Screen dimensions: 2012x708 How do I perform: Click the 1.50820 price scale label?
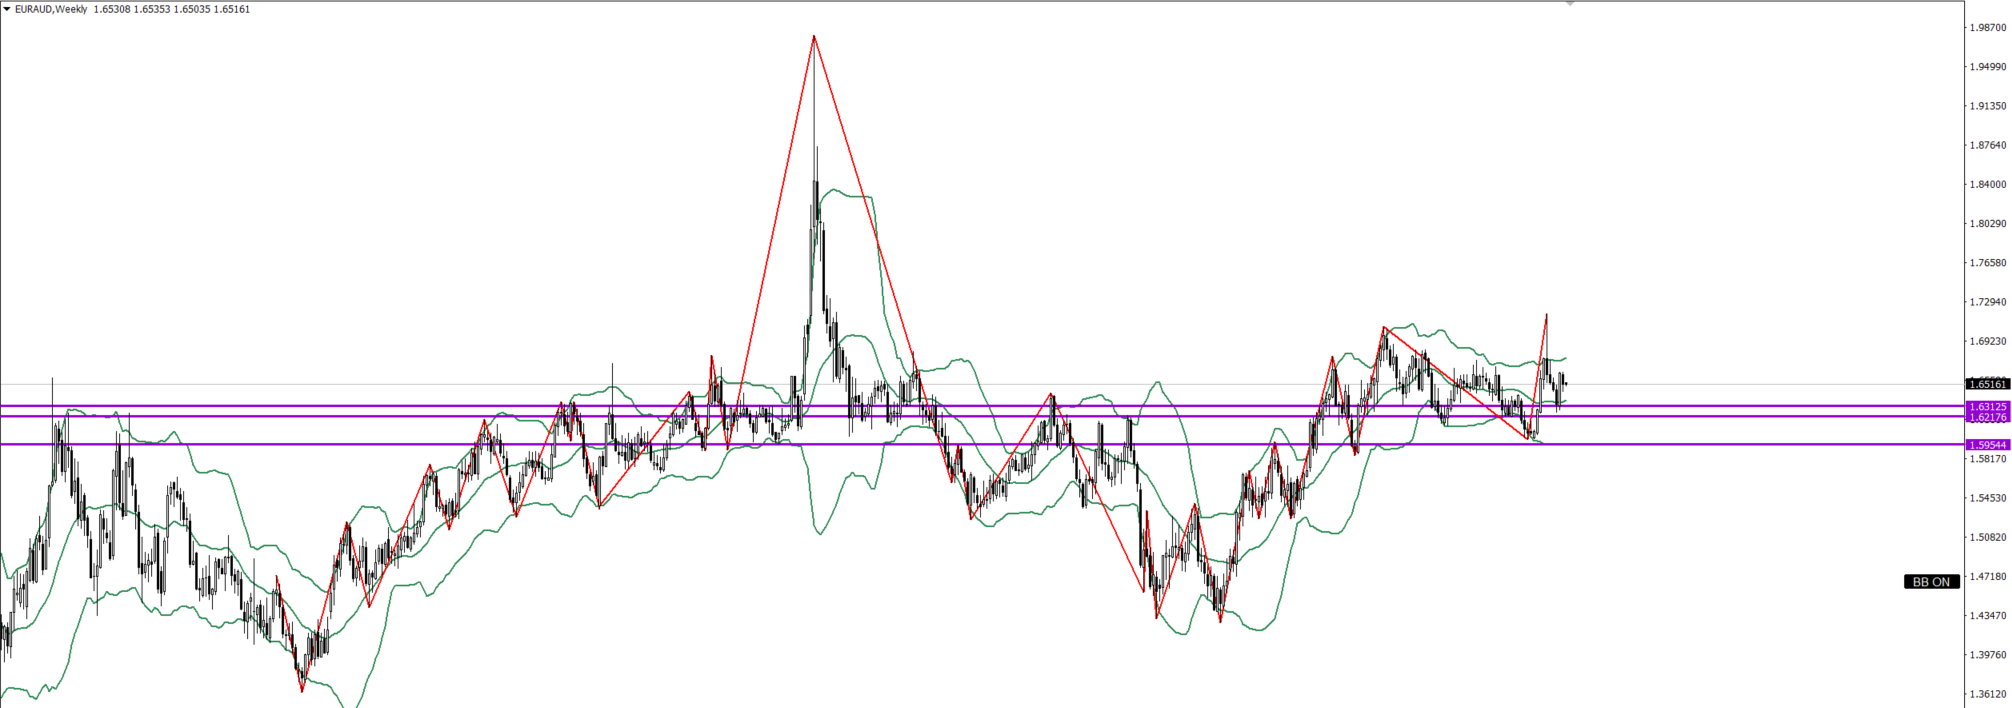click(1987, 537)
